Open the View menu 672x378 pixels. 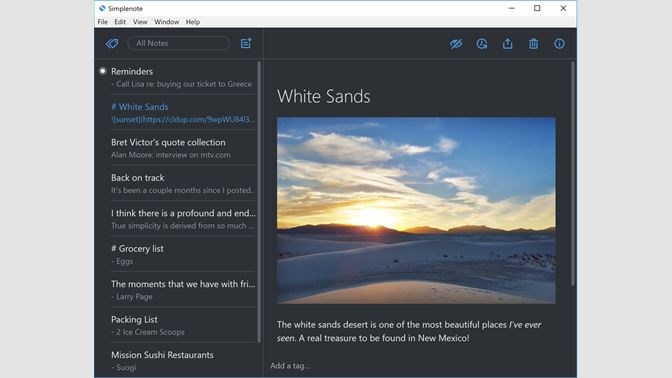[140, 22]
